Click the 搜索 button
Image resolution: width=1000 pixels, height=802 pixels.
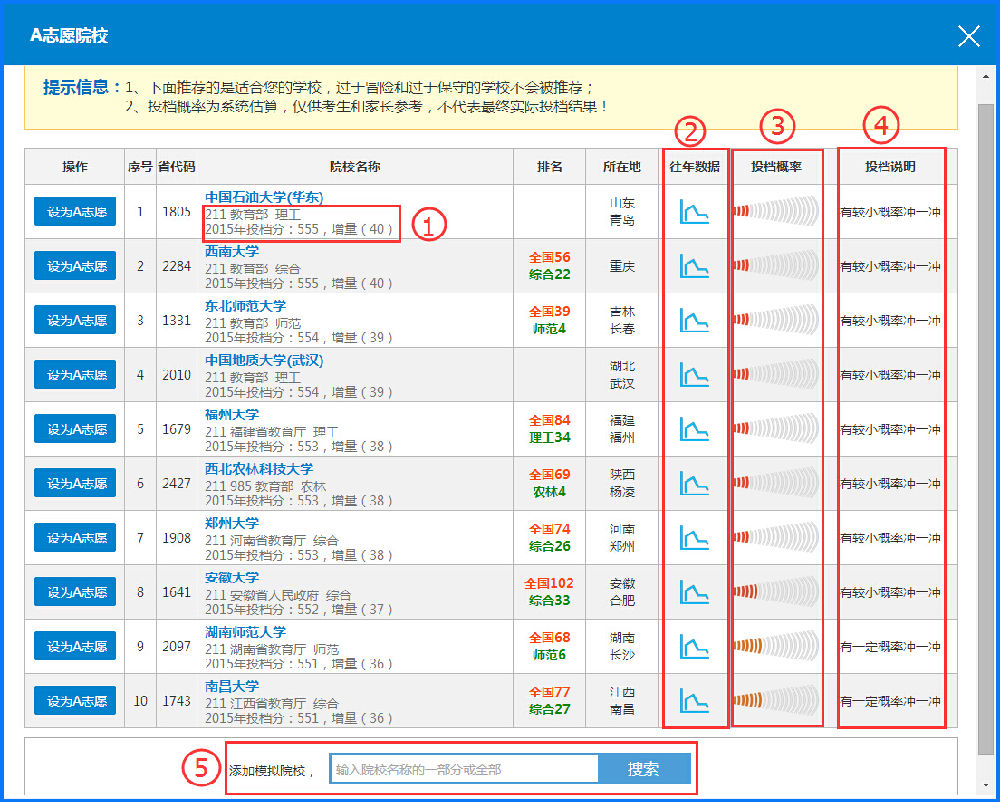[x=644, y=769]
